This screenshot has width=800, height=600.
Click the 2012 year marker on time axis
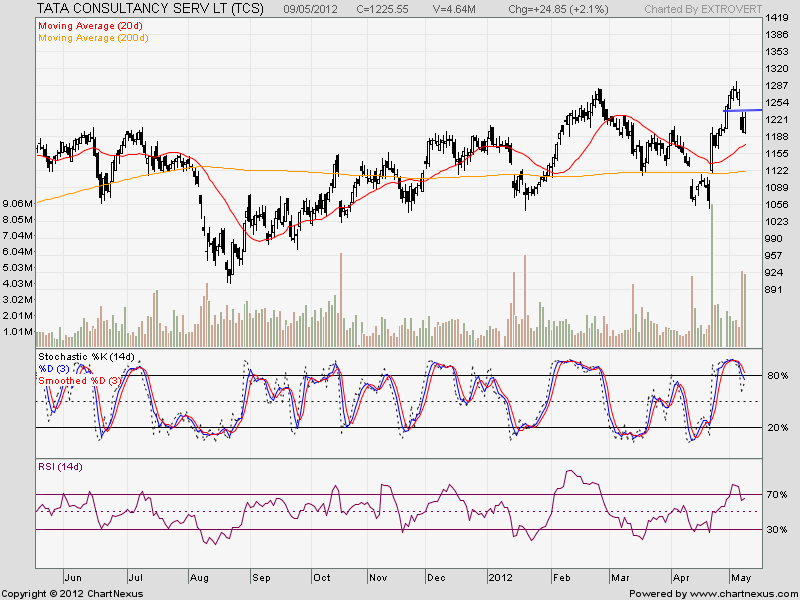click(x=501, y=578)
